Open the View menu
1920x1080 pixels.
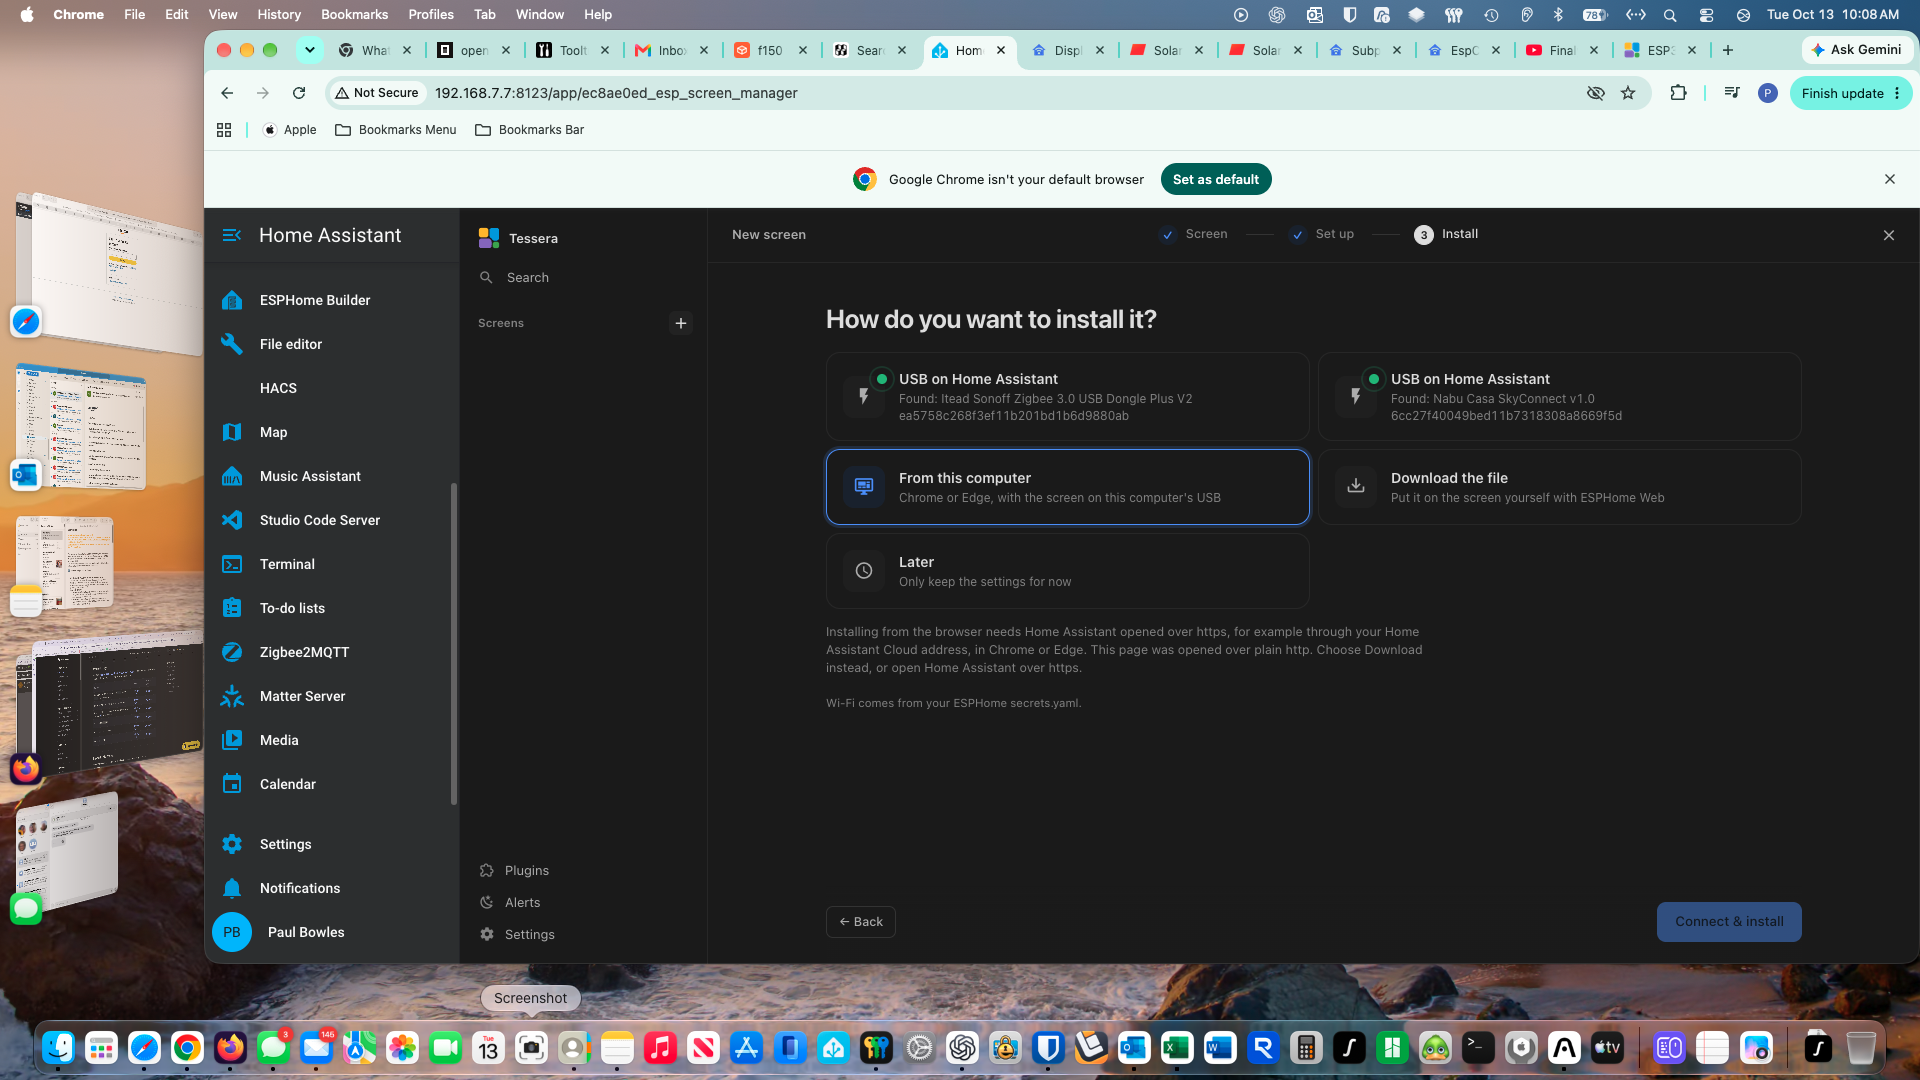[222, 14]
